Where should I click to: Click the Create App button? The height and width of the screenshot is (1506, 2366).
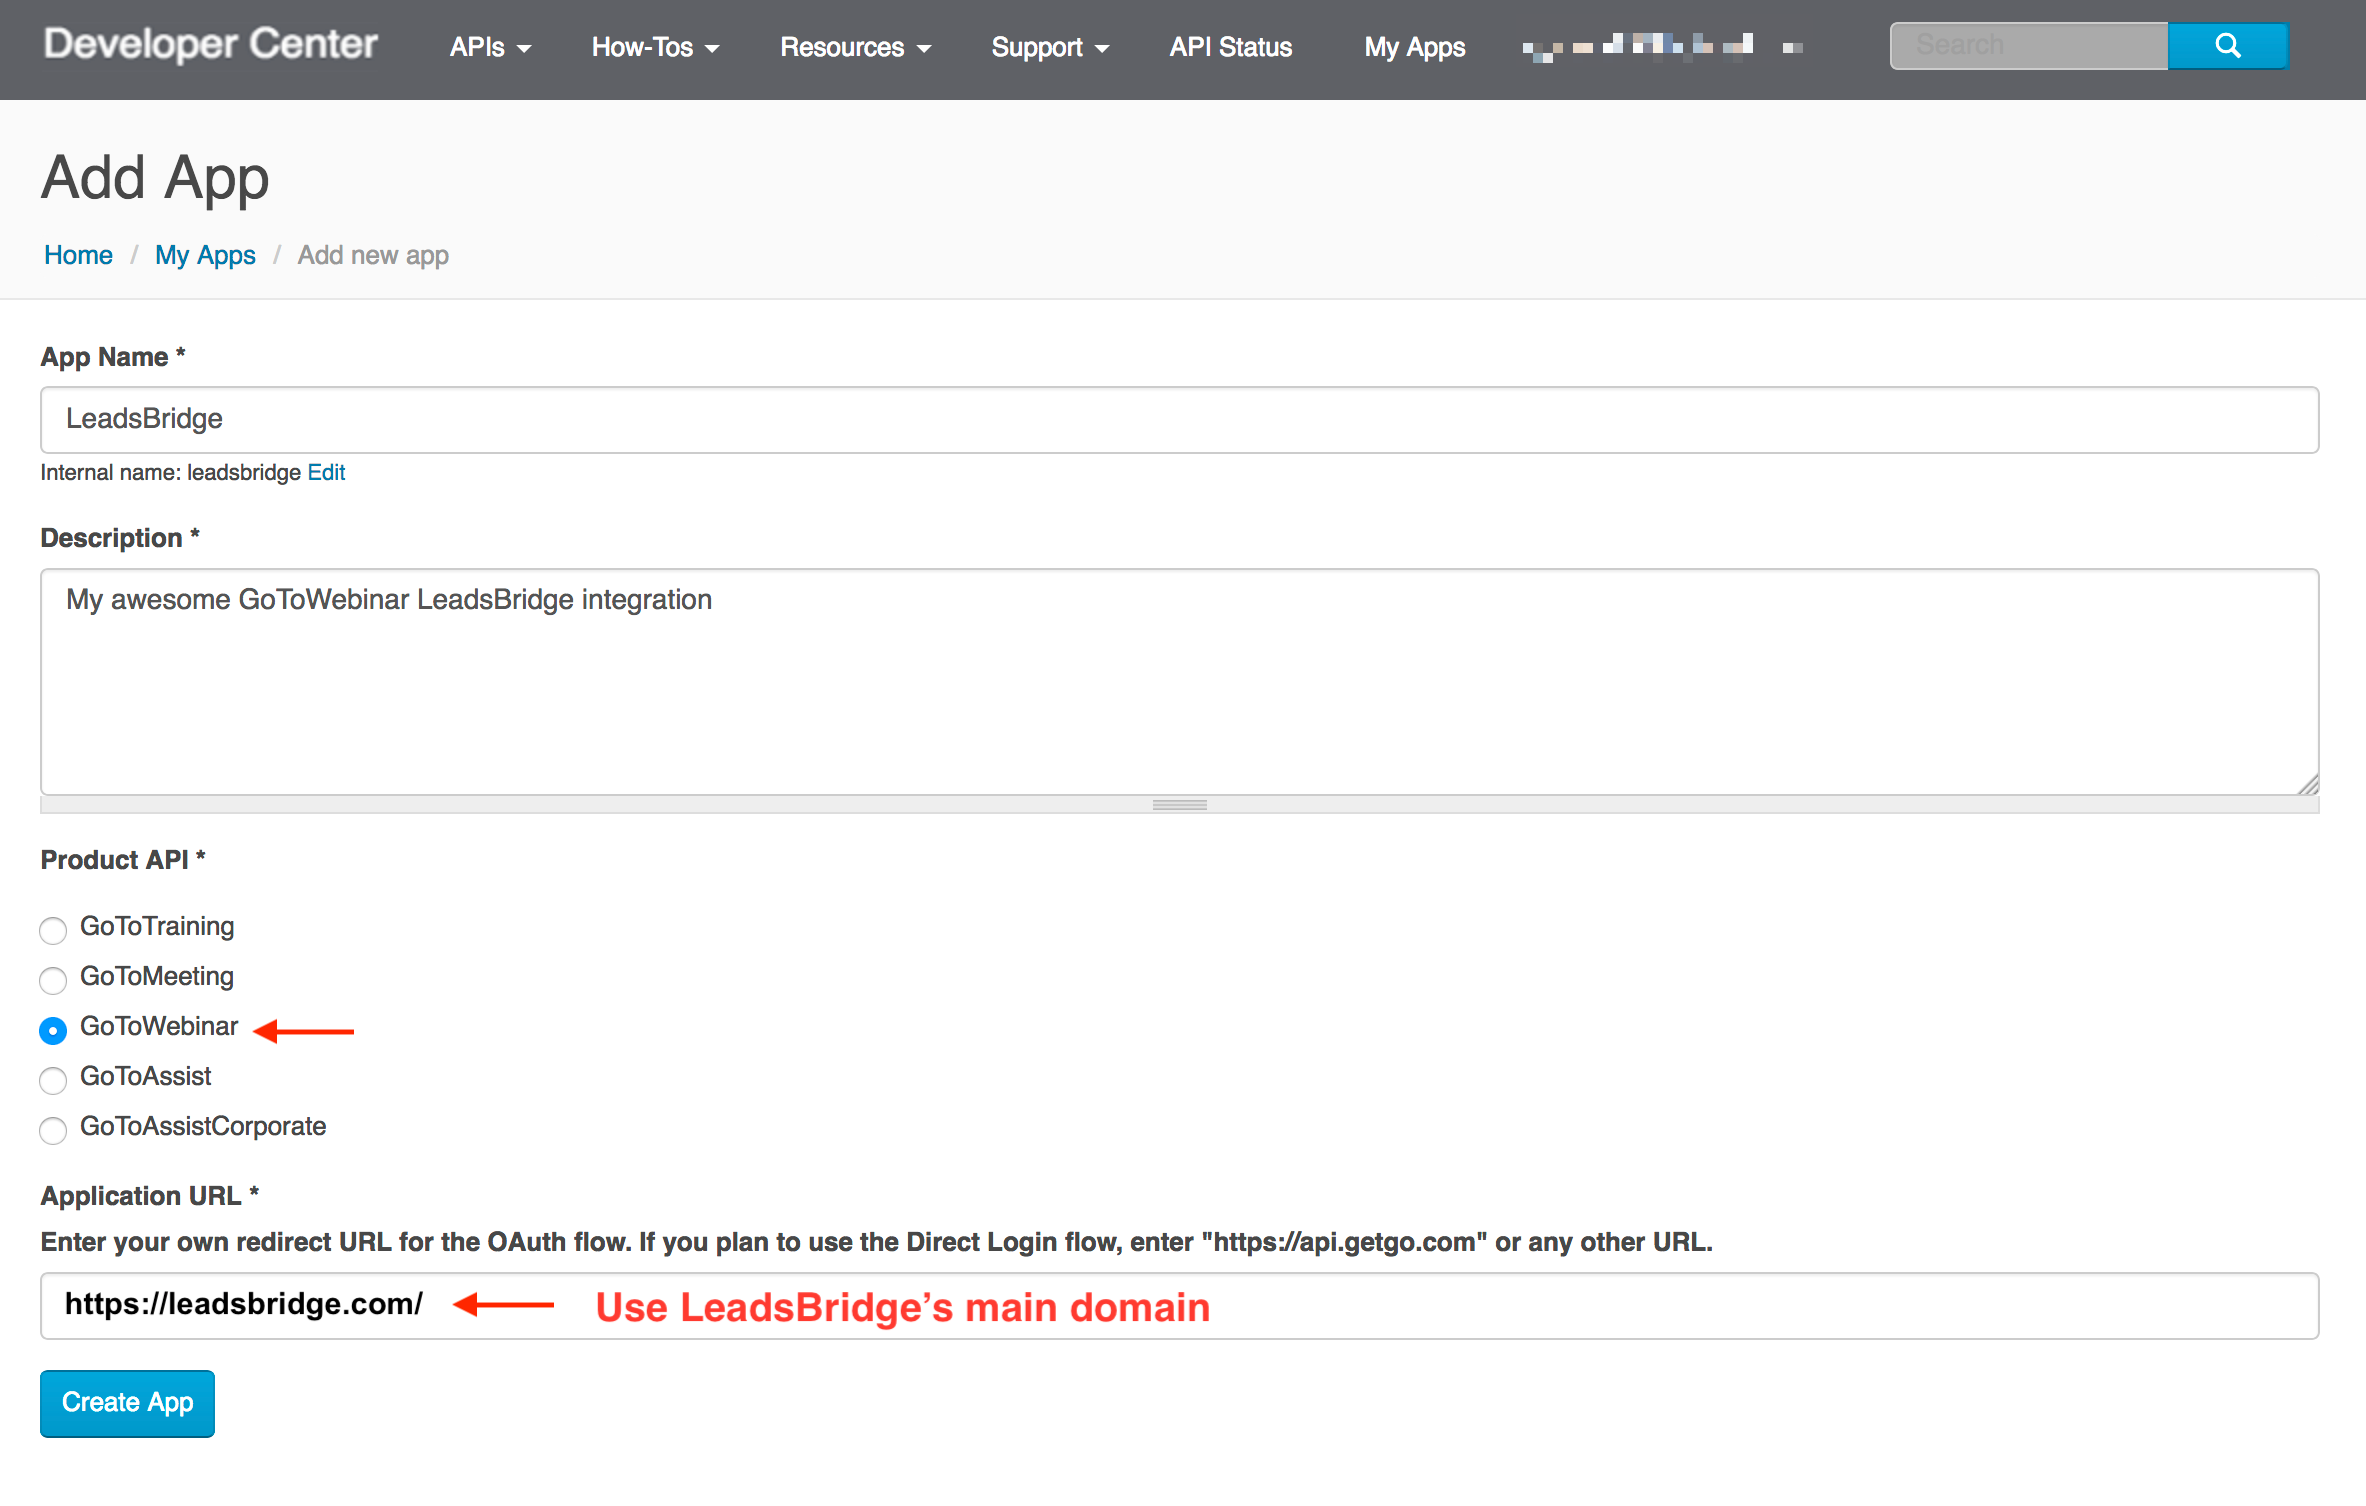tap(127, 1403)
